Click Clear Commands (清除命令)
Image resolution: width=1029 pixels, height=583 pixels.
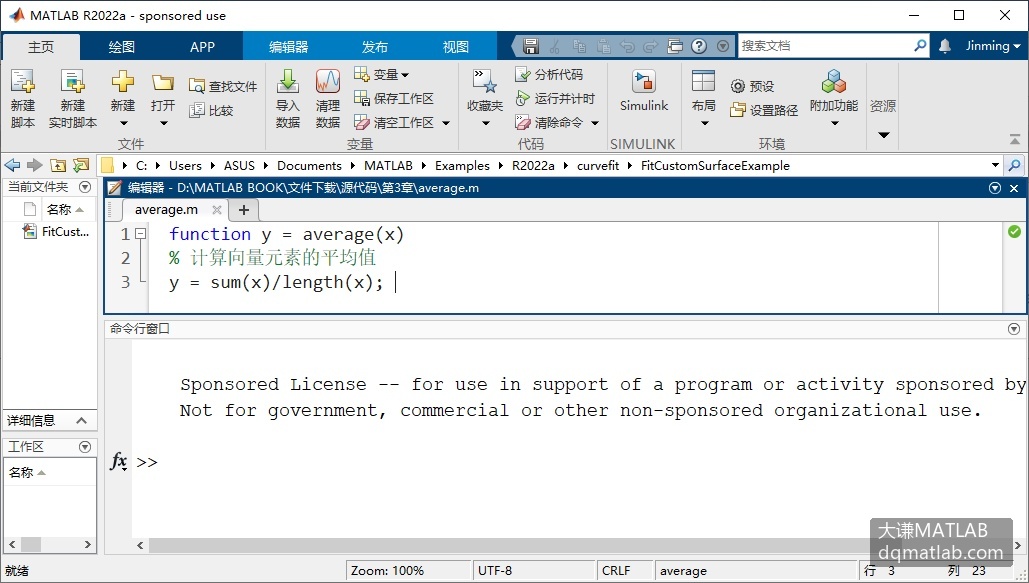pyautogui.click(x=549, y=122)
